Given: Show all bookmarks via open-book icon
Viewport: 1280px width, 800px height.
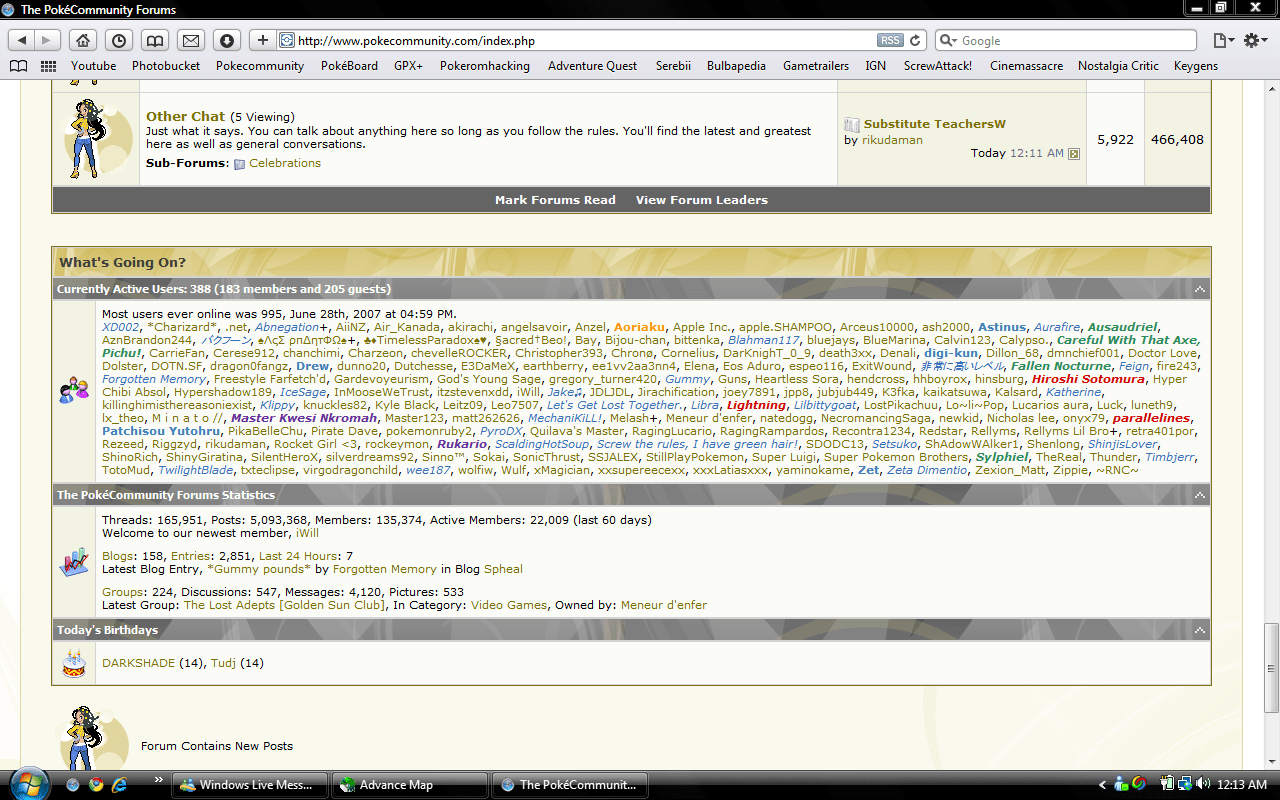Looking at the screenshot, I should tap(18, 66).
